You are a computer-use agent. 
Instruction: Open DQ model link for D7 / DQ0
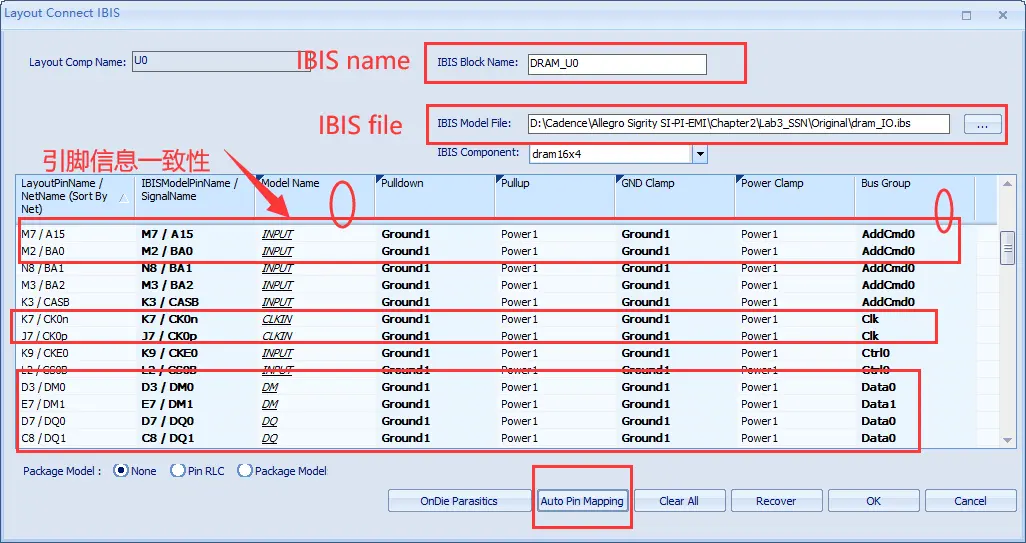click(x=270, y=421)
